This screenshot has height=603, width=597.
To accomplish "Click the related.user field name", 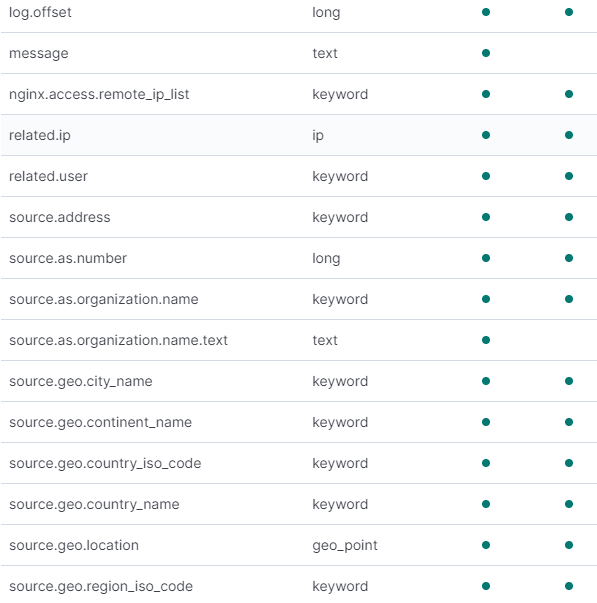I will [x=48, y=176].
